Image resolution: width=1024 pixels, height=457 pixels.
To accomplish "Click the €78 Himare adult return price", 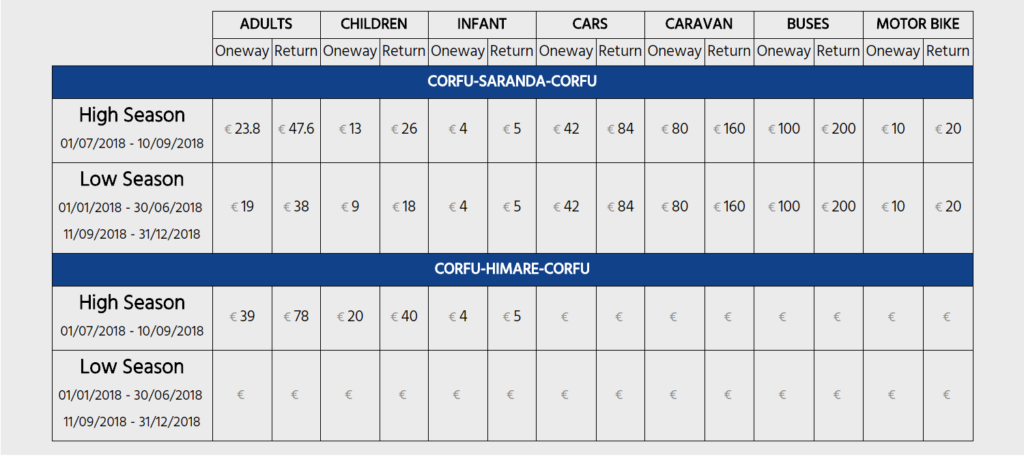I will point(296,317).
